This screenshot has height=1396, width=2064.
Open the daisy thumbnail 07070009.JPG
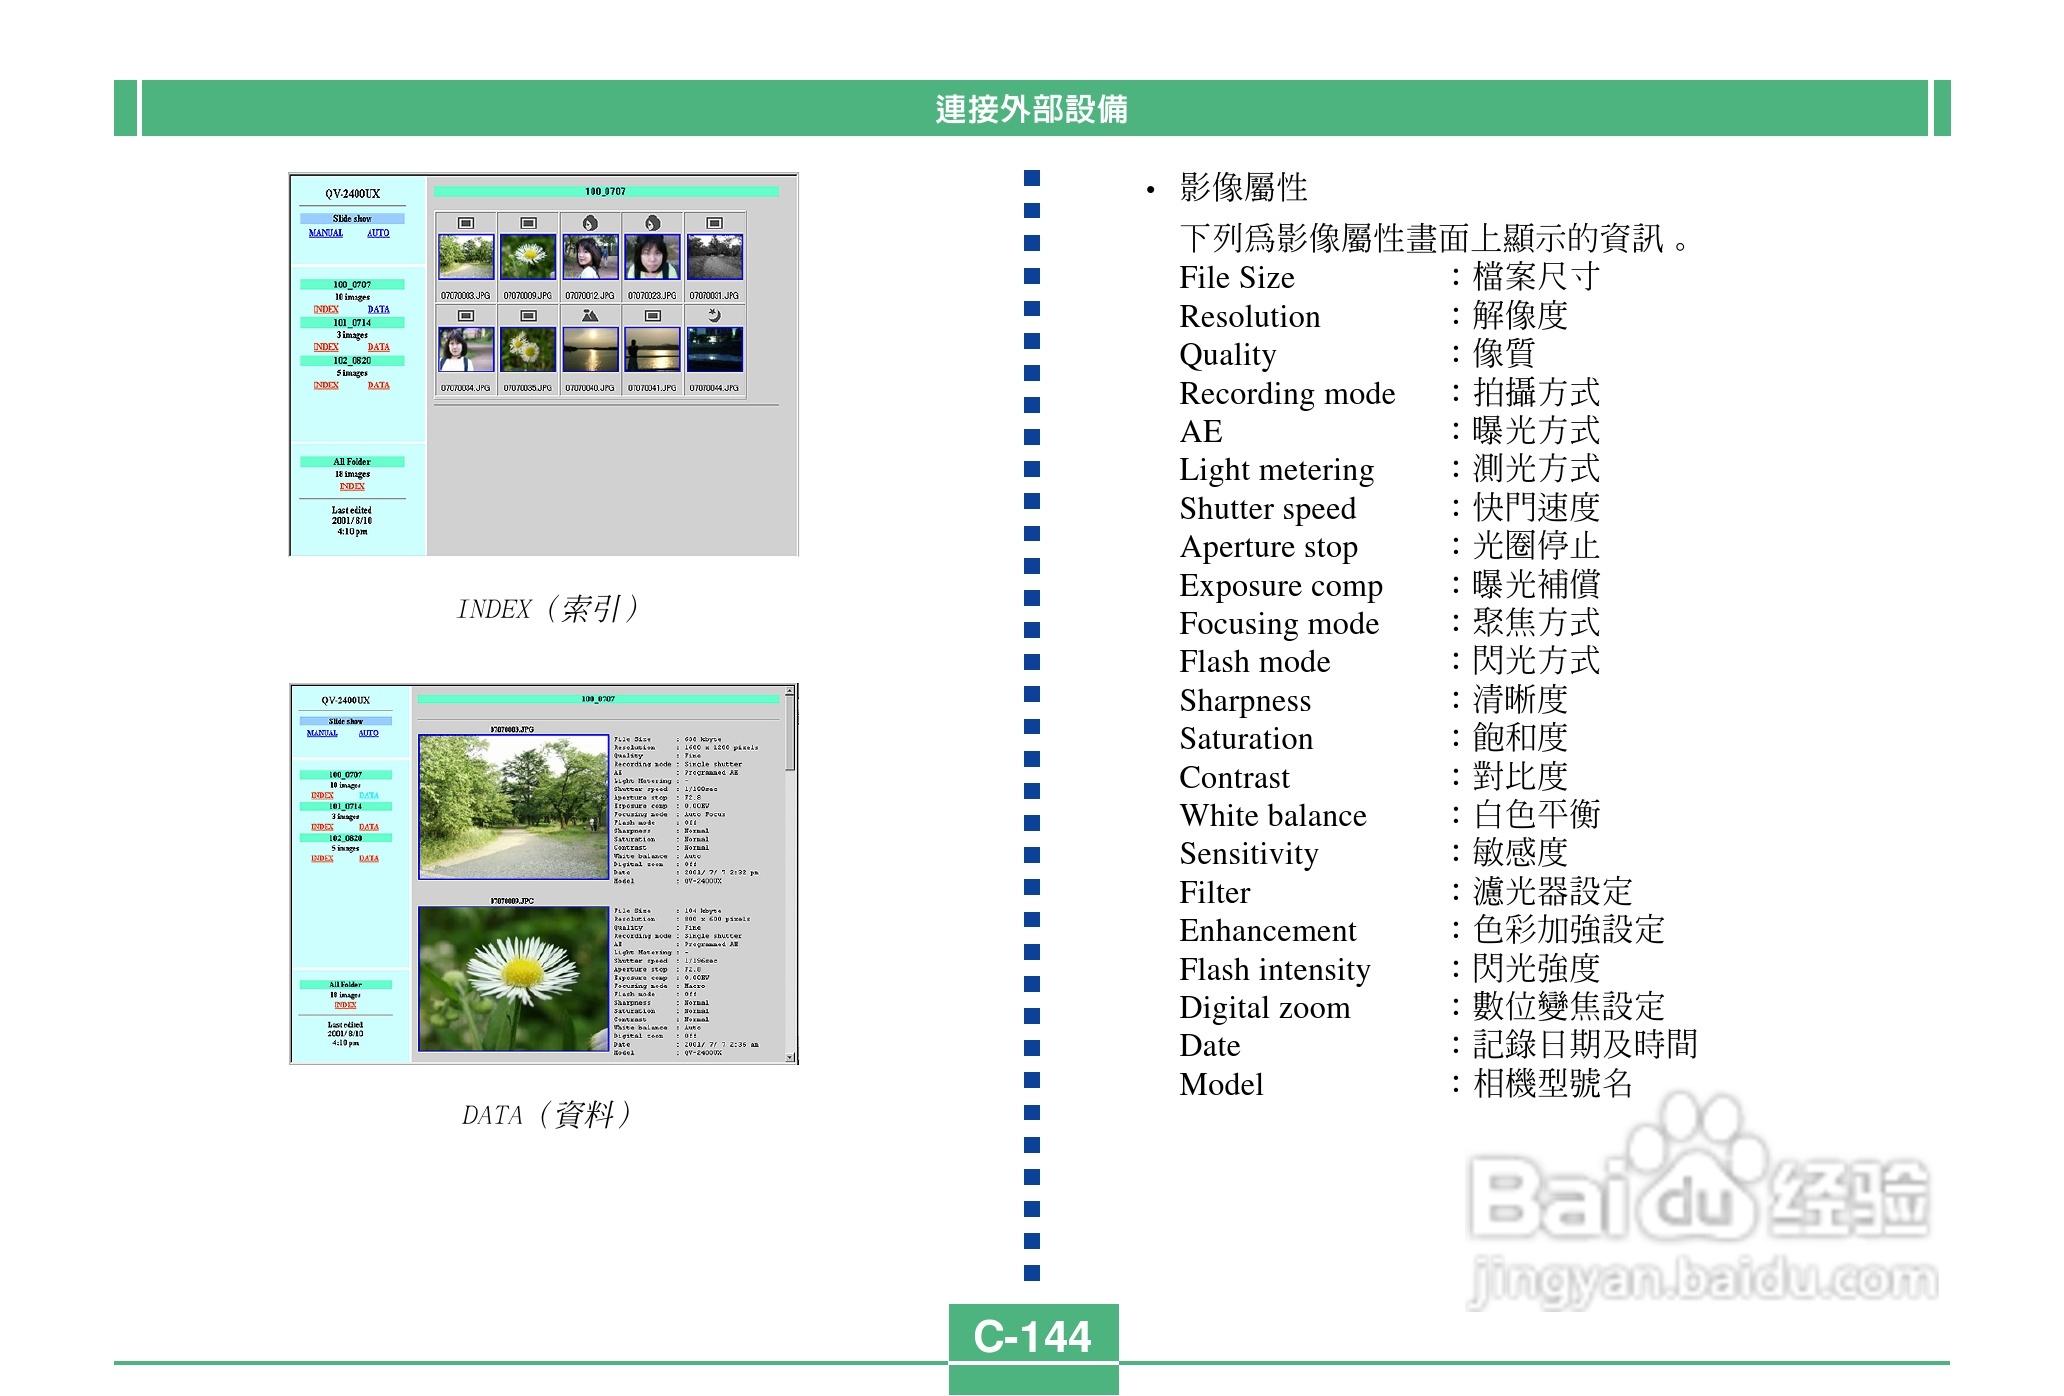point(528,257)
